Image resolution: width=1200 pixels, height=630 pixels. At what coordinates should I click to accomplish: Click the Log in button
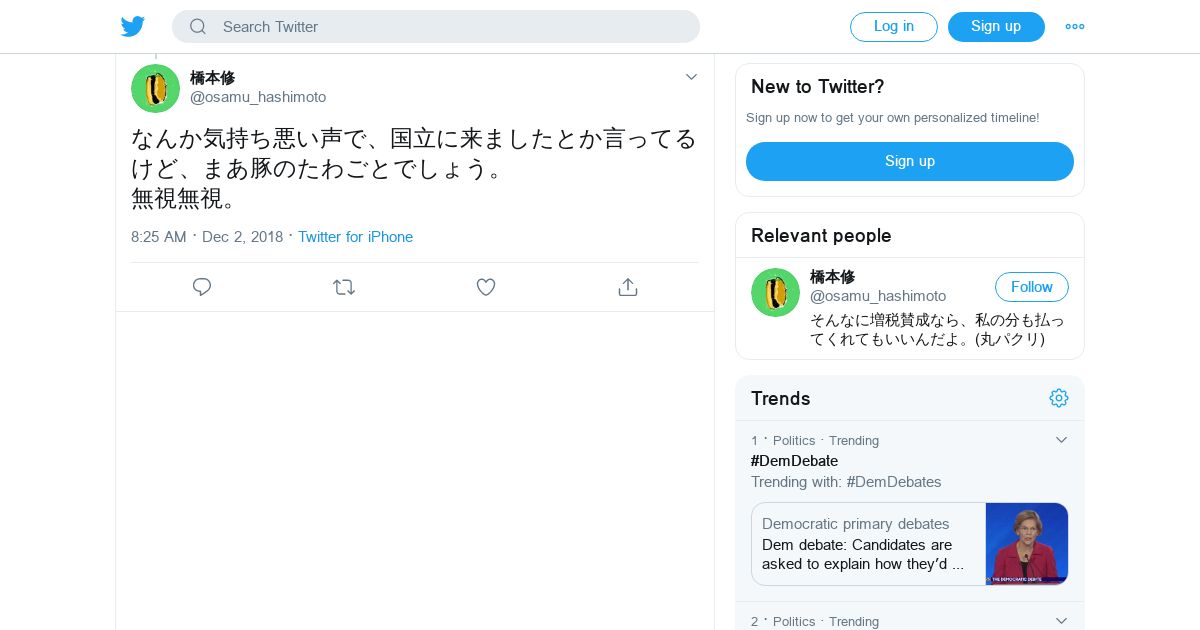click(894, 27)
